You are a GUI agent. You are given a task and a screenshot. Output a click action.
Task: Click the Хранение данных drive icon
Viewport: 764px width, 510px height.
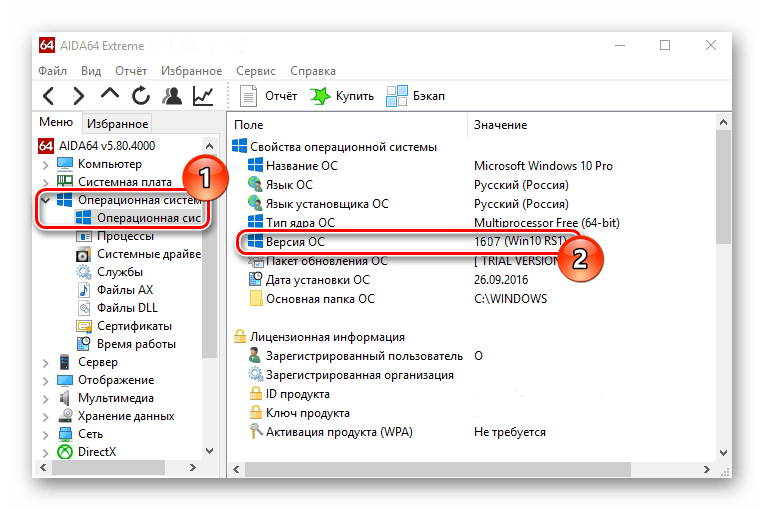pos(65,416)
